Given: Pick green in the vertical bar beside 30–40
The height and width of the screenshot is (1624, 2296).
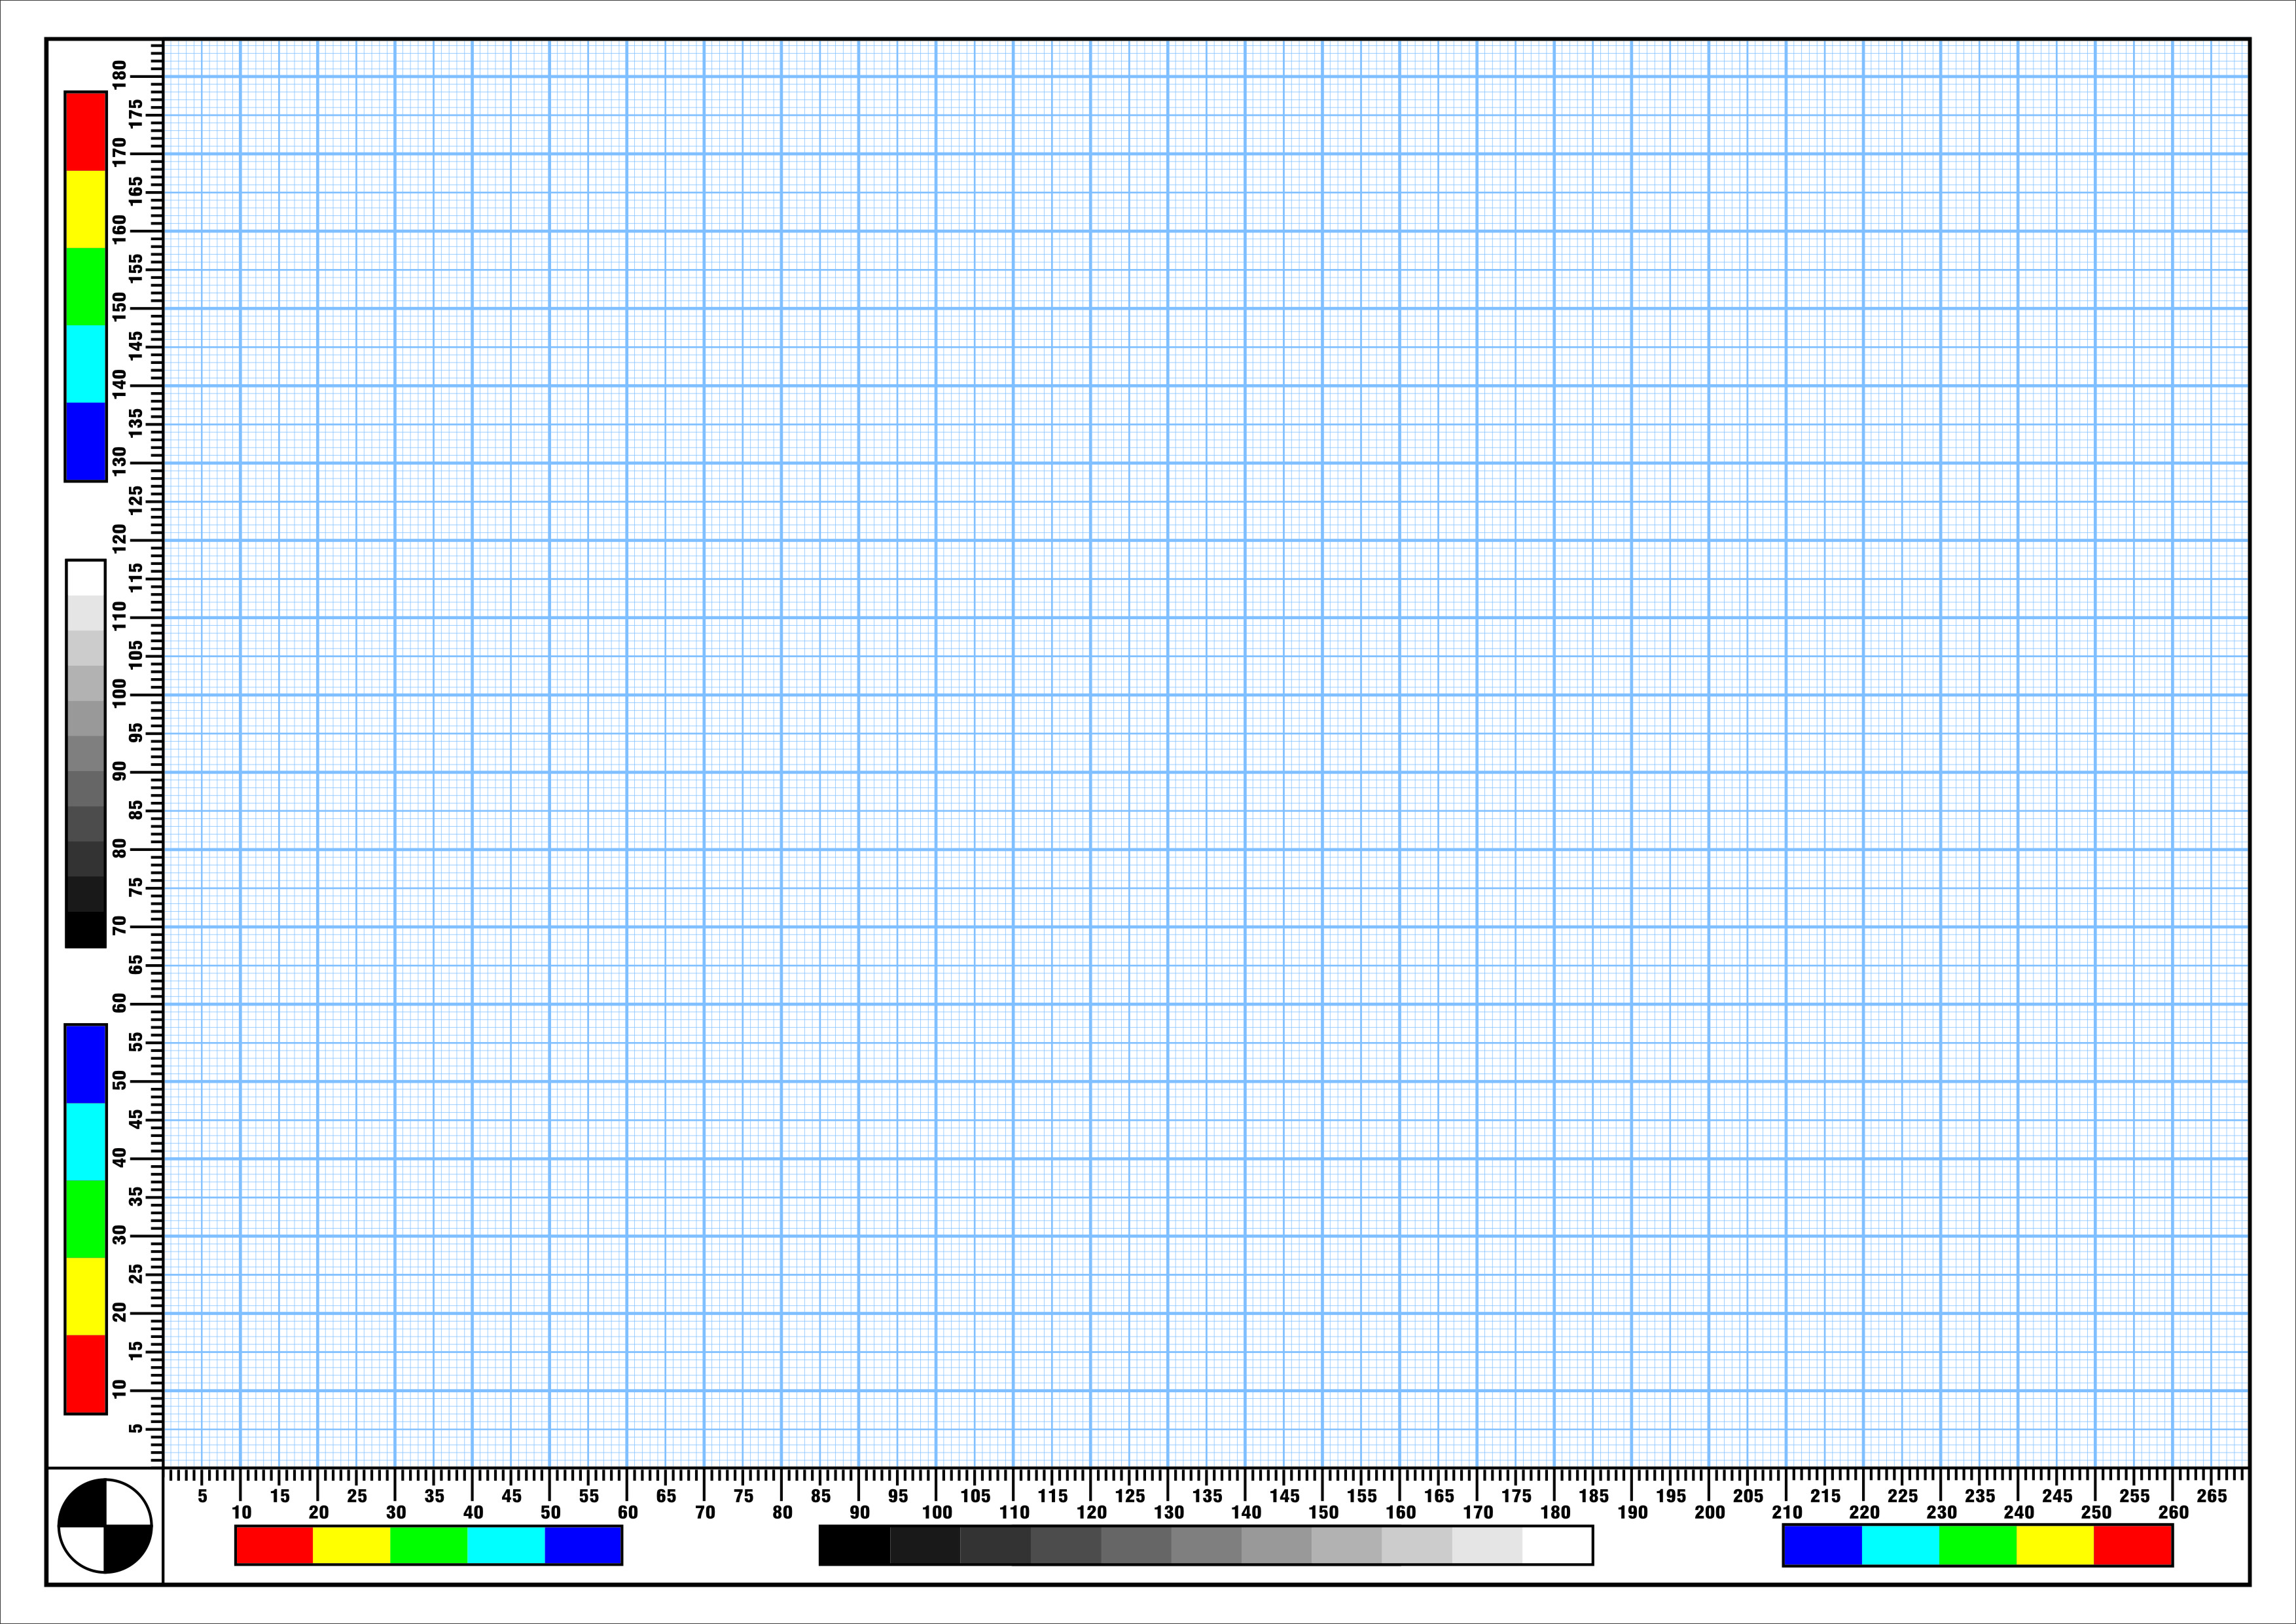Looking at the screenshot, I should click(86, 1219).
